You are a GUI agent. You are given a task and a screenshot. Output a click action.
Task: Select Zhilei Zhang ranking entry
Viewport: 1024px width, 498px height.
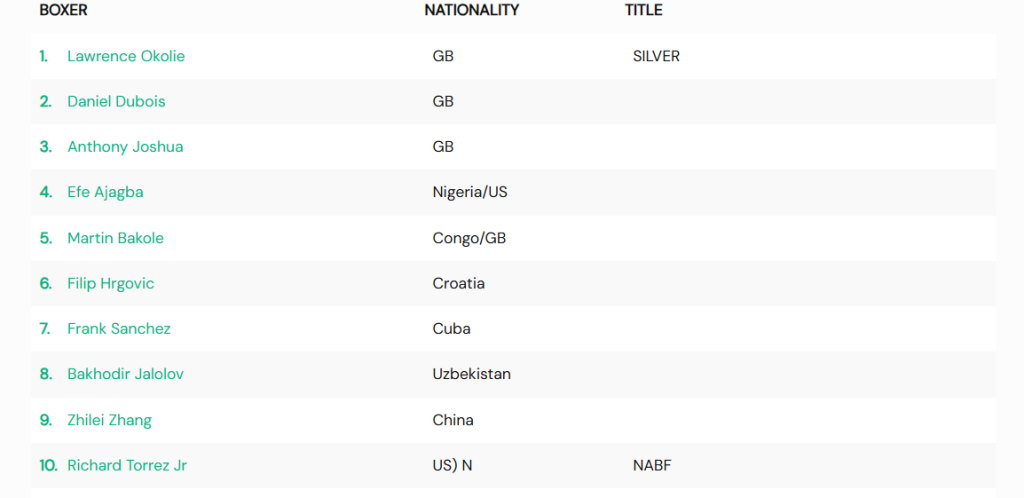(110, 420)
